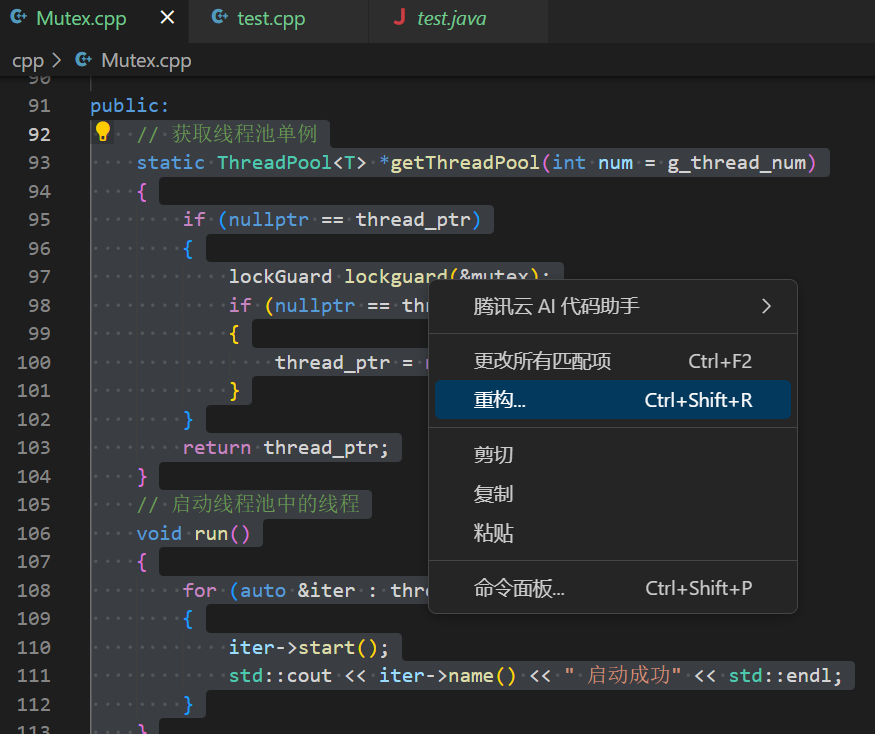This screenshot has width=875, height=734.
Task: Click 'lockGuard' type on line 97
Action: point(281,276)
